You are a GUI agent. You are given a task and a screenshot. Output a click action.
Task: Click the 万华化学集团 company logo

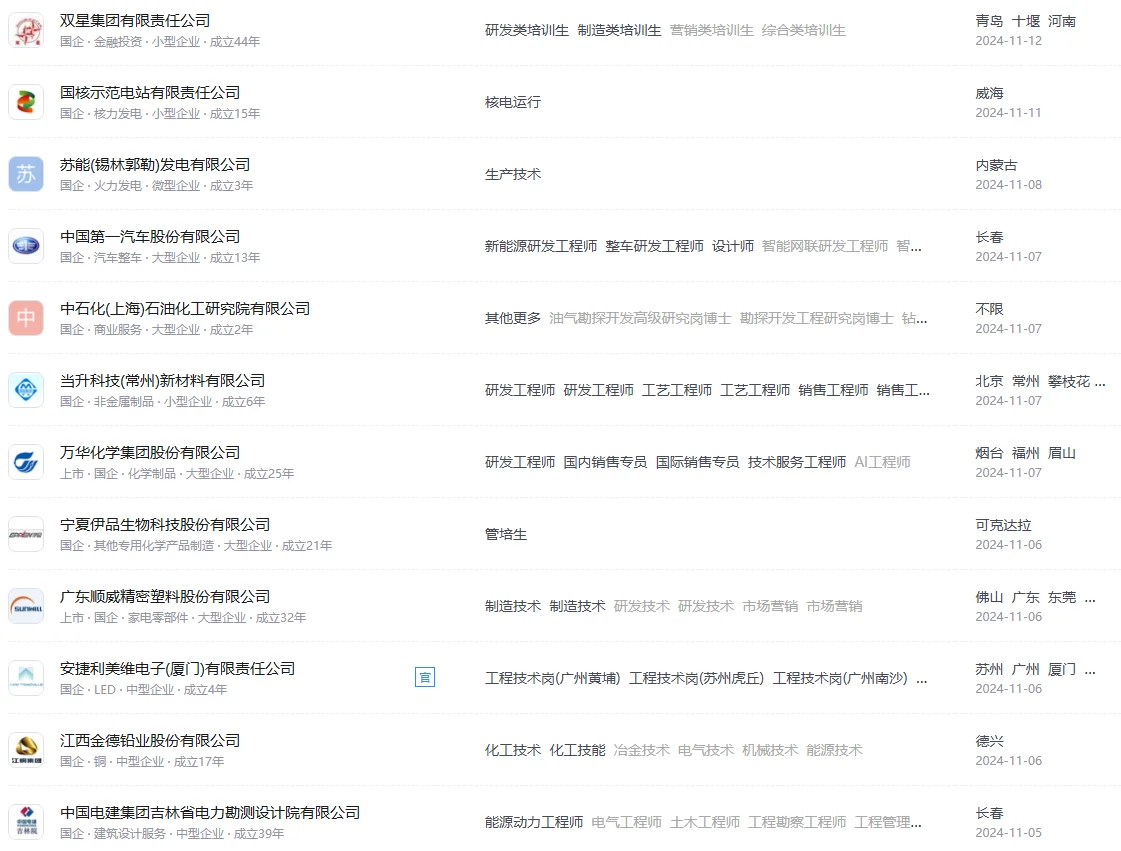(x=26, y=463)
